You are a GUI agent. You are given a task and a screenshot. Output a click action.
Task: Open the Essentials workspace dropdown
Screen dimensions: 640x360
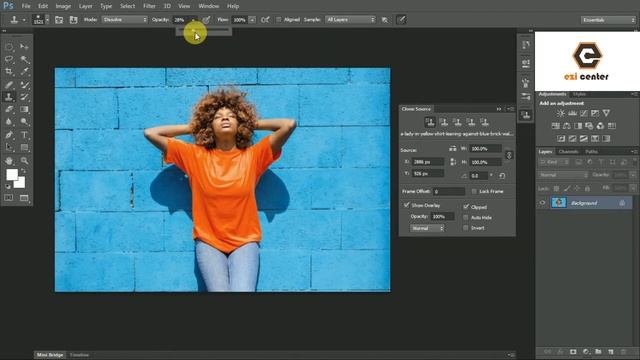pos(608,20)
